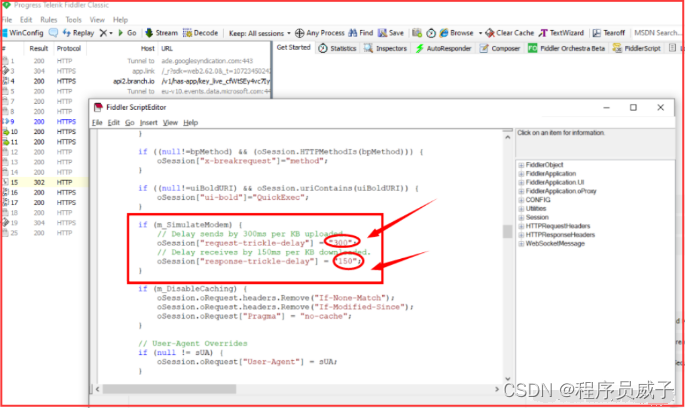Open Fiddler View menu

(x=97, y=20)
